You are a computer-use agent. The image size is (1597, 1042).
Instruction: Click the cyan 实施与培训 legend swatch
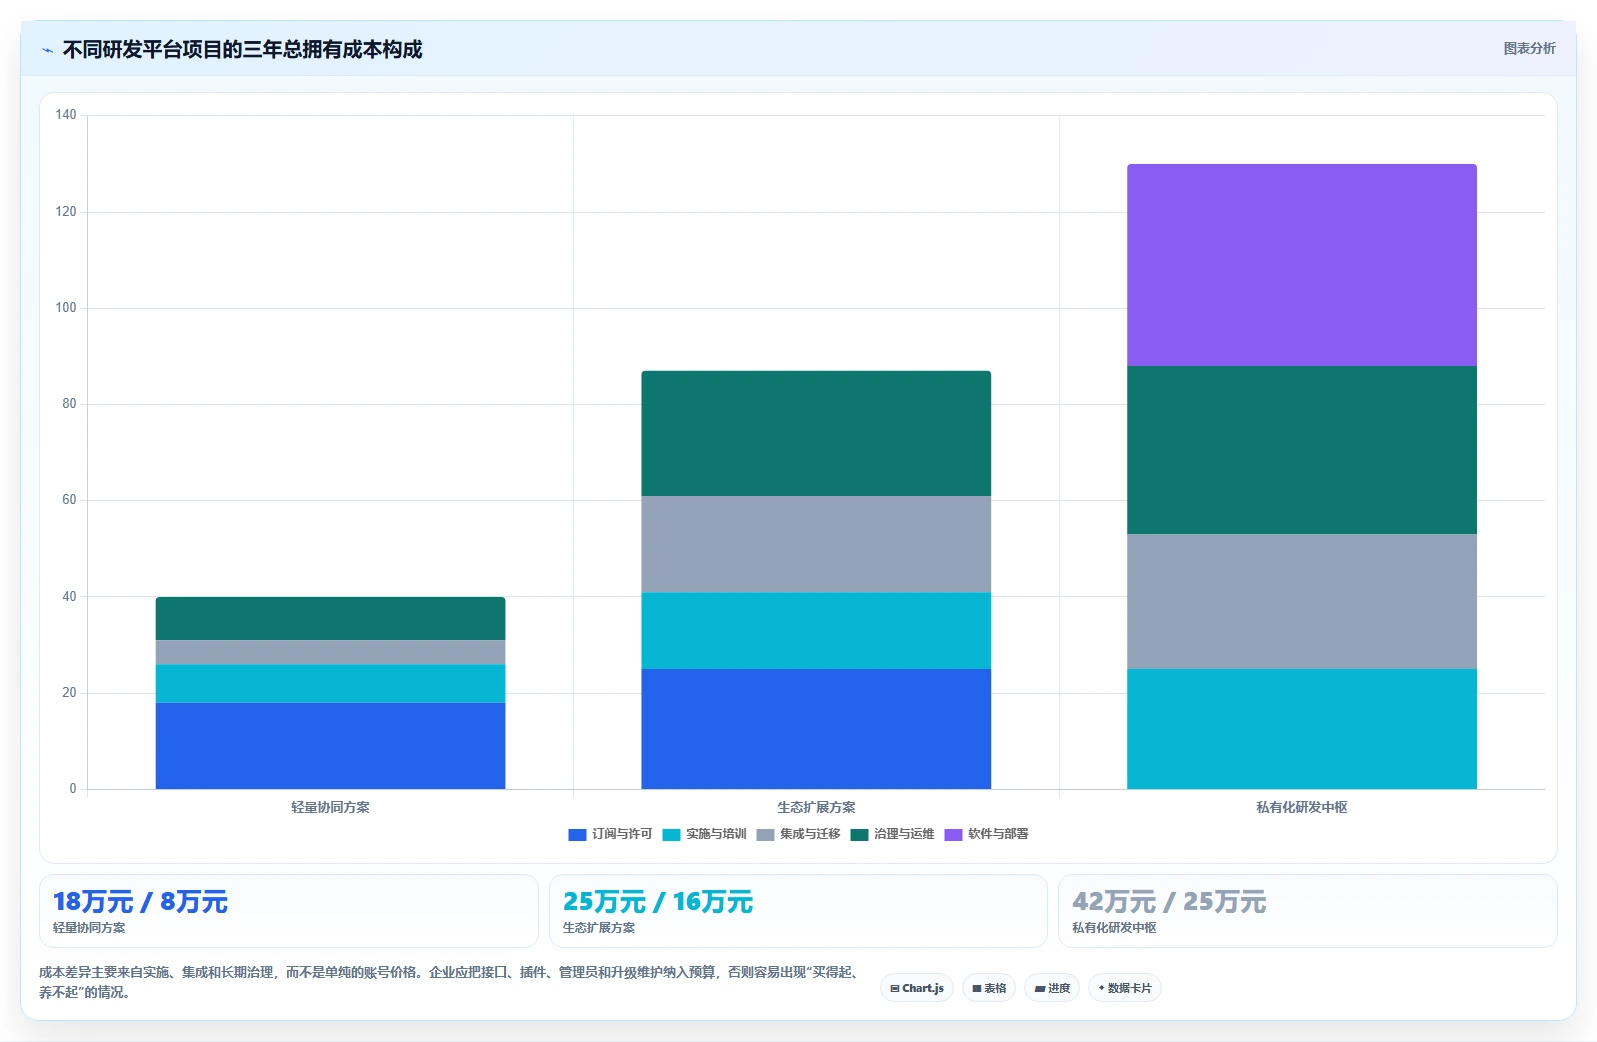pyautogui.click(x=671, y=834)
